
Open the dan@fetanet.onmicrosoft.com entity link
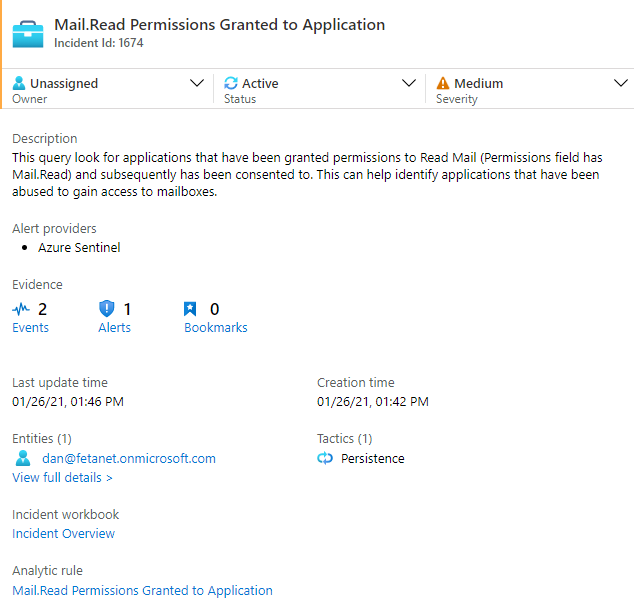click(x=129, y=459)
